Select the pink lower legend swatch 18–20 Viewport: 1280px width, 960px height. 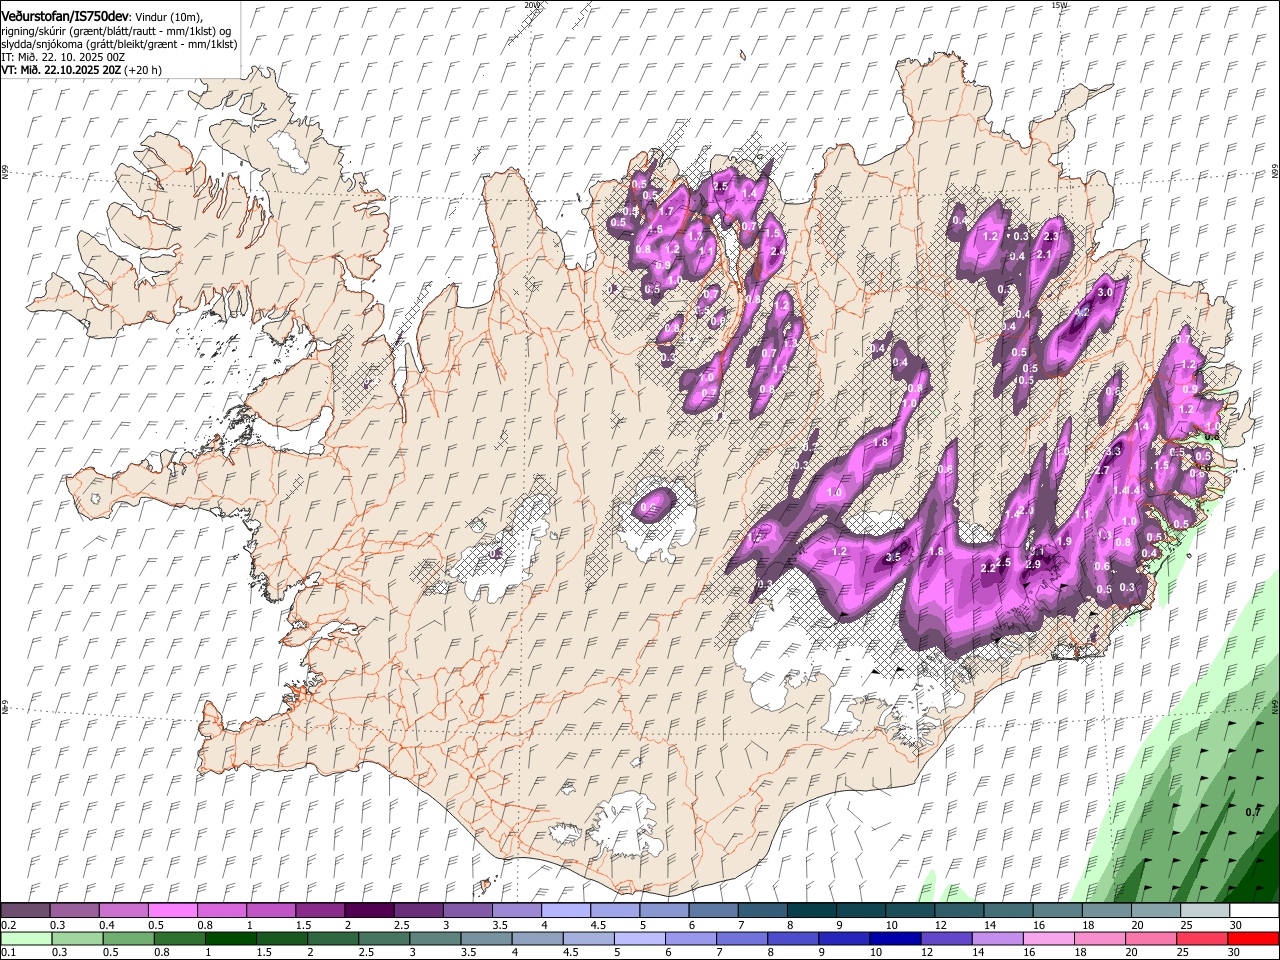[1098, 939]
